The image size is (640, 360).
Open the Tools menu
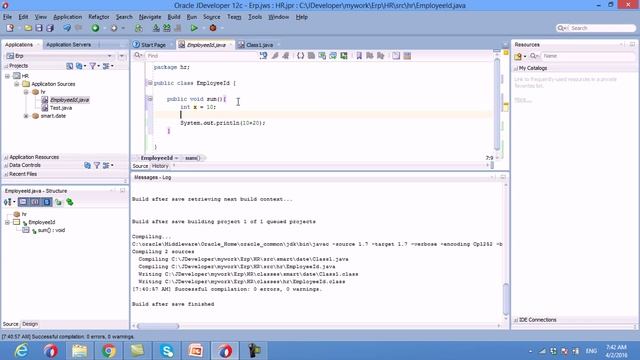[255, 17]
